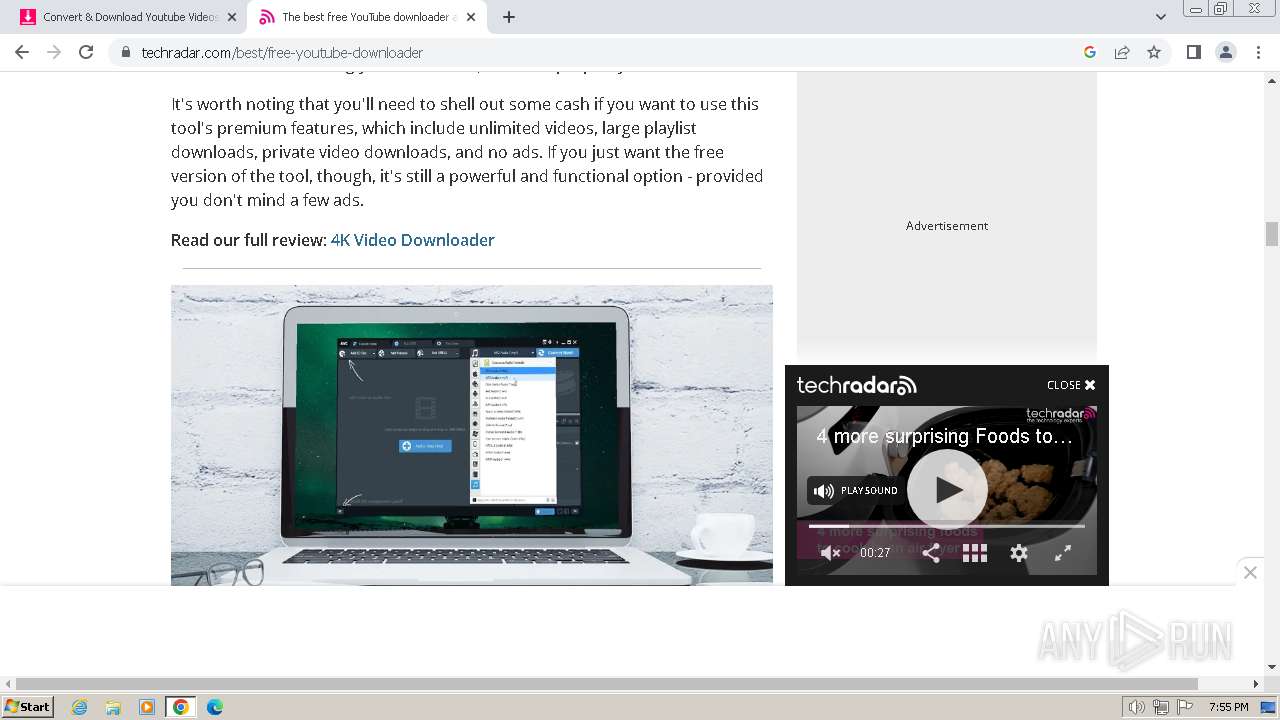Close the floating TechRadar video player
The width and height of the screenshot is (1280, 720).
[1071, 385]
